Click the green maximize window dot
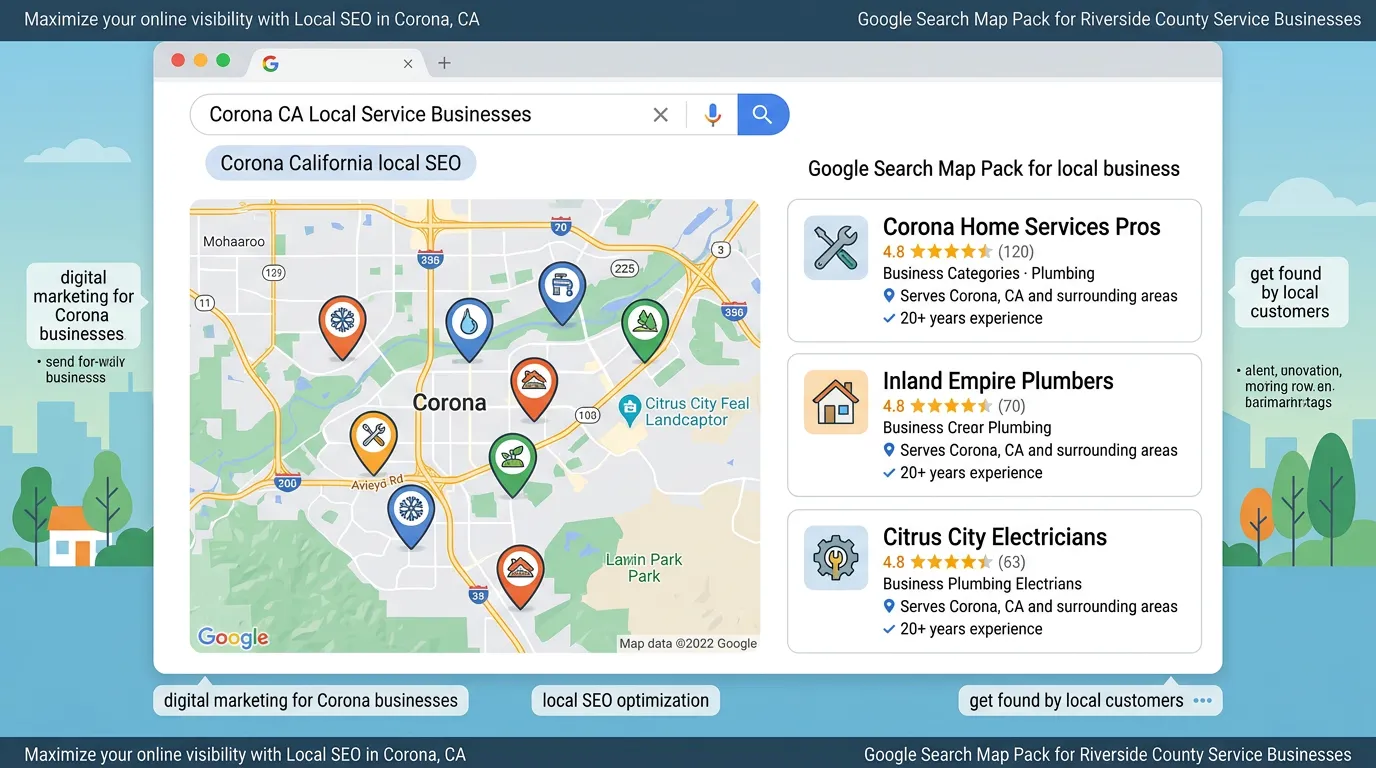1376x768 pixels. click(223, 61)
